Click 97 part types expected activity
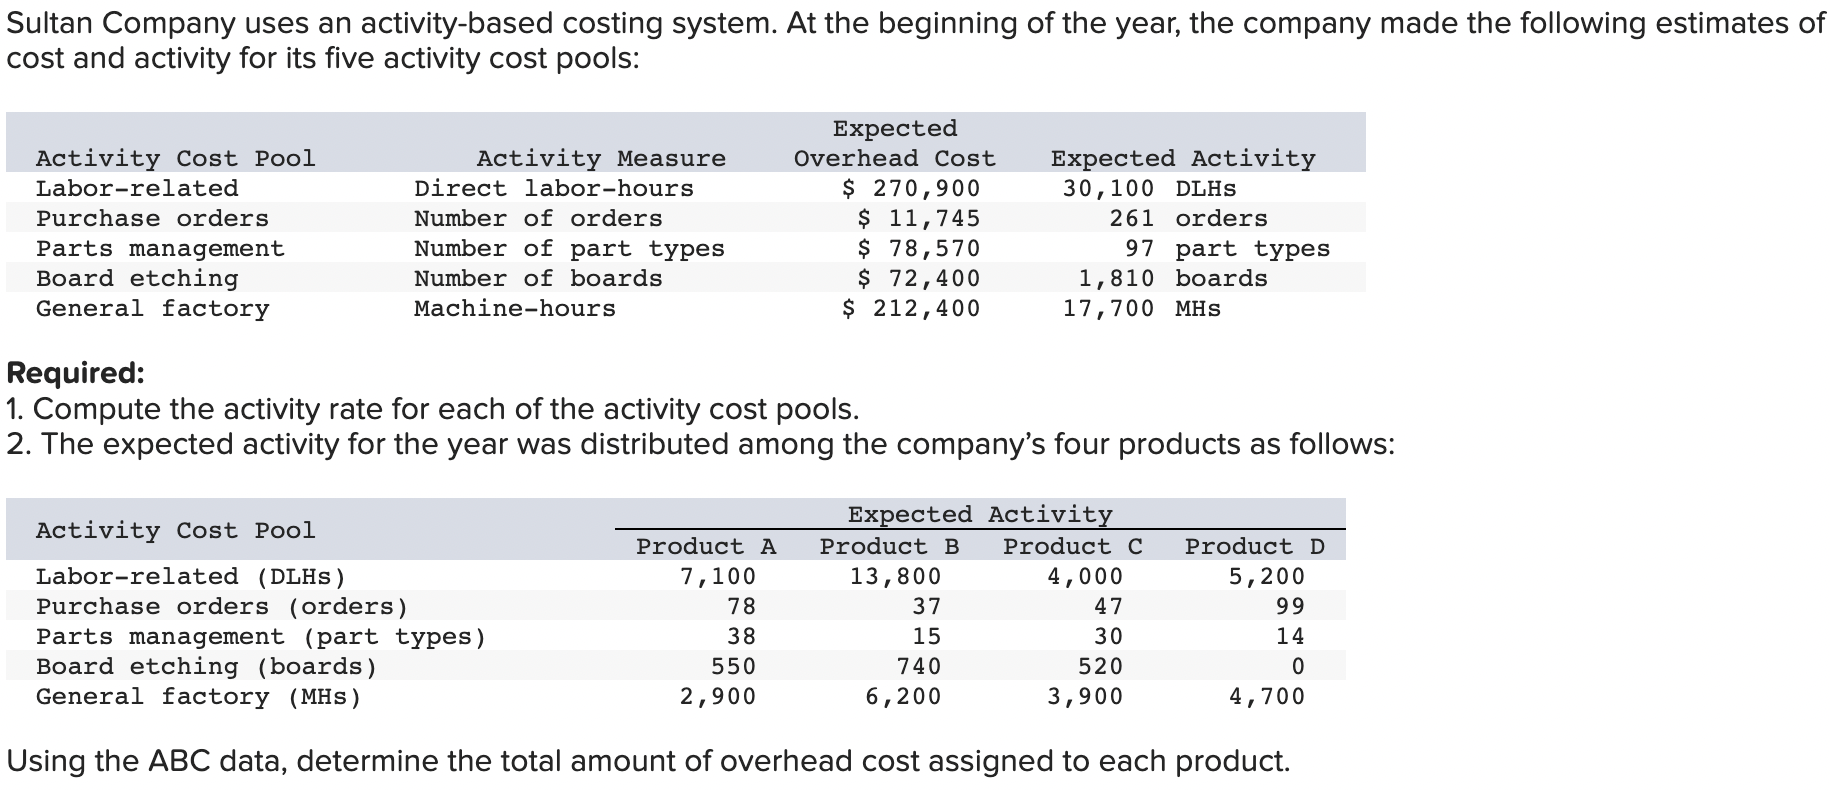The width and height of the screenshot is (1830, 790). point(1227,248)
